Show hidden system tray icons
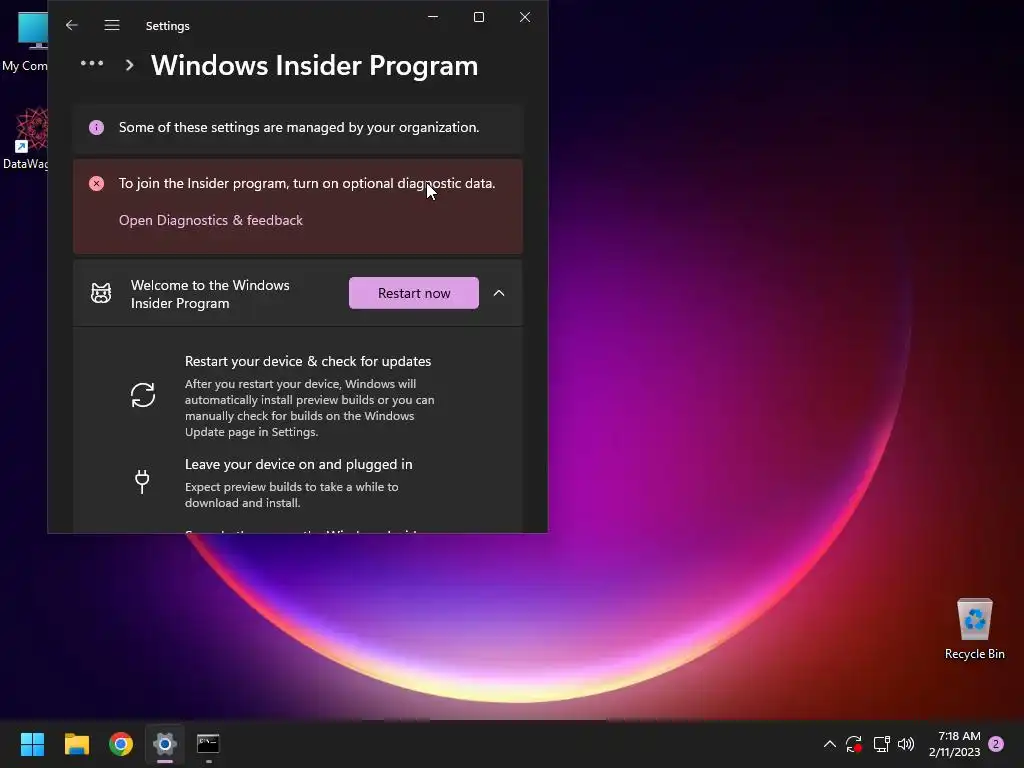Screen dimensions: 1024x768 829,744
